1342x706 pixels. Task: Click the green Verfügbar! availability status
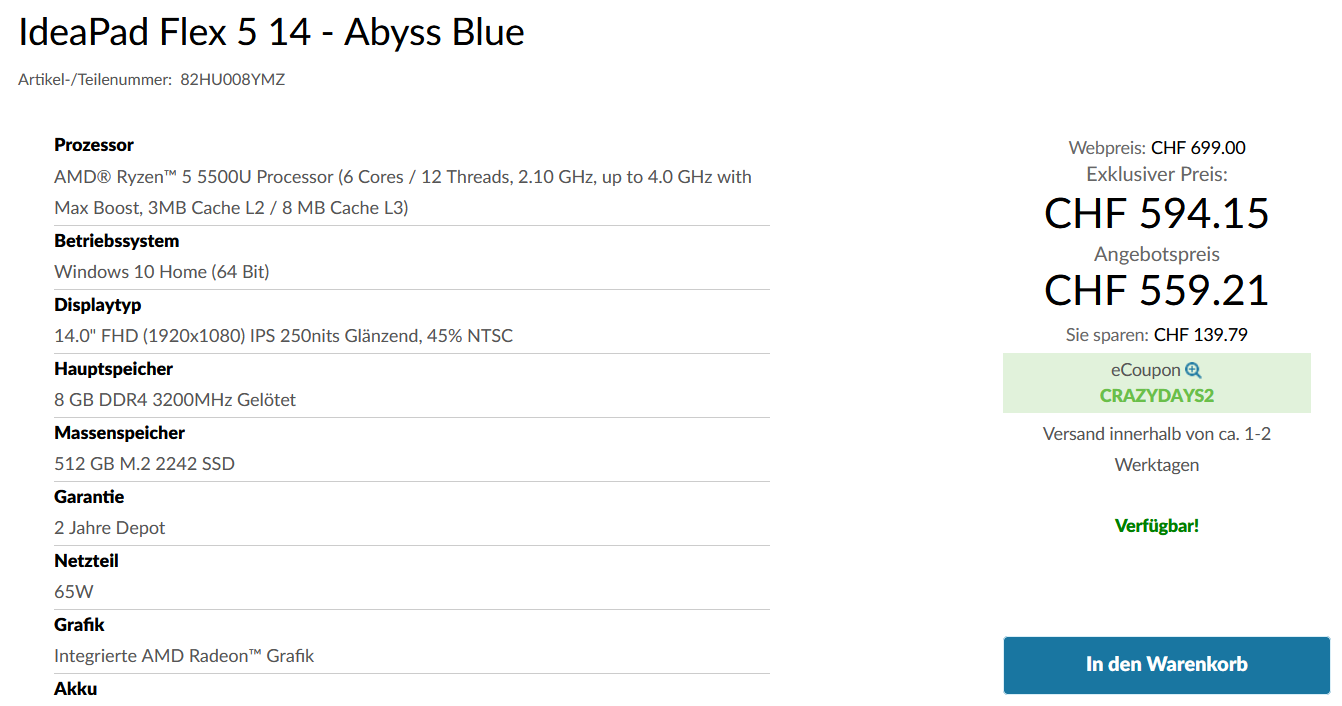click(1156, 525)
